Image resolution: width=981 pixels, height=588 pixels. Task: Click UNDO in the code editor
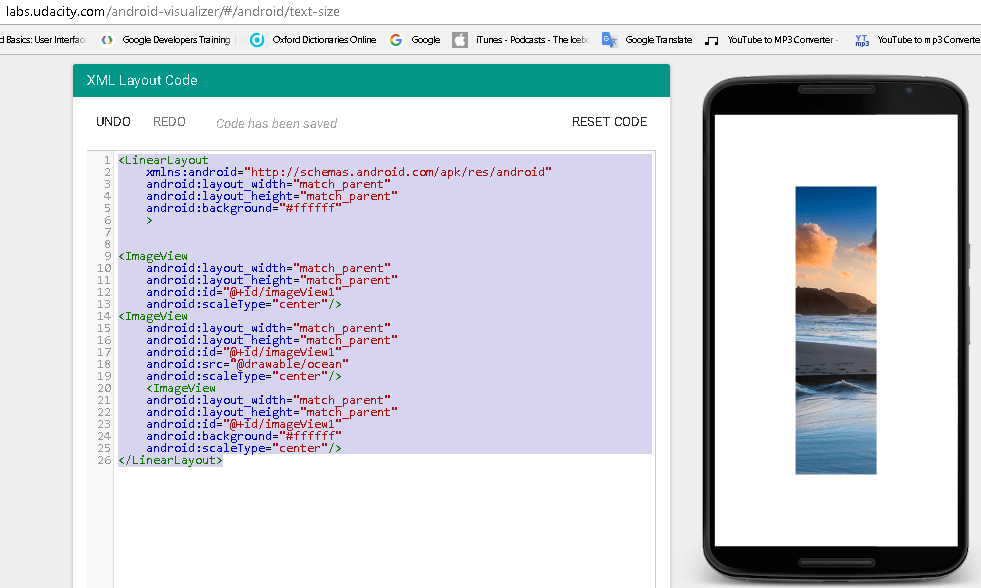click(113, 122)
